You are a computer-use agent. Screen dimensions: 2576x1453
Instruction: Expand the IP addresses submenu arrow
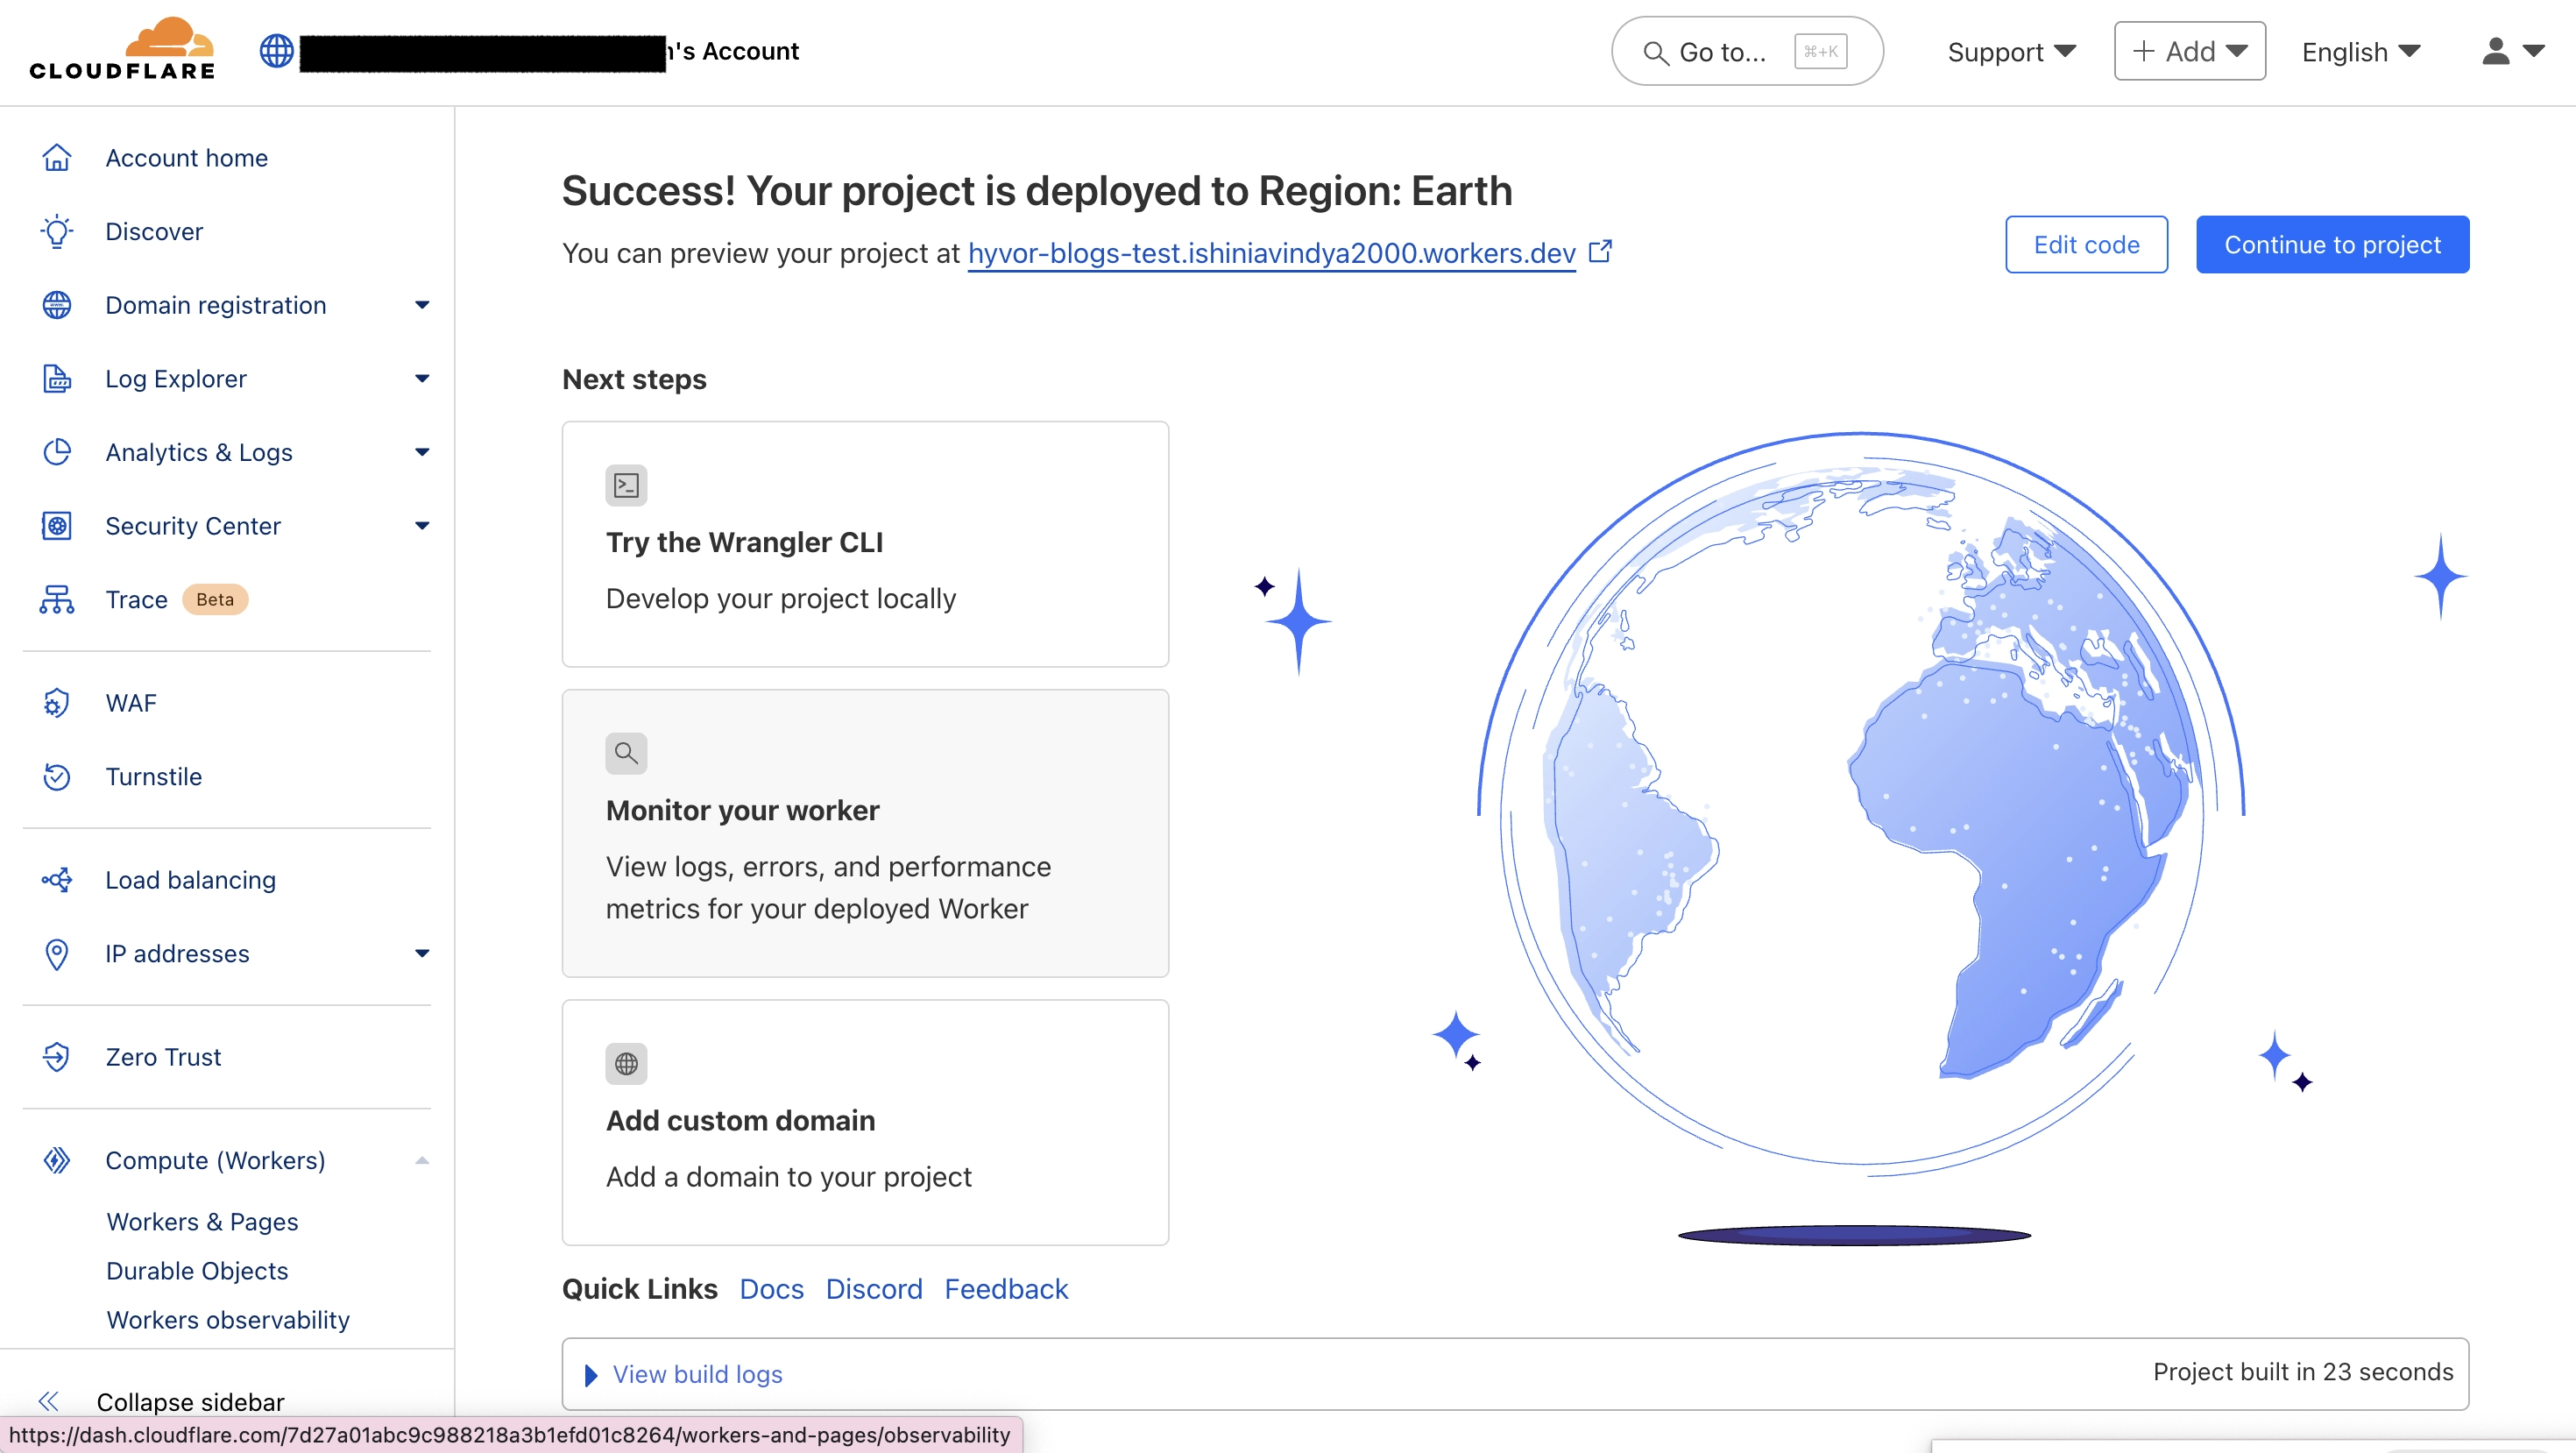click(422, 954)
